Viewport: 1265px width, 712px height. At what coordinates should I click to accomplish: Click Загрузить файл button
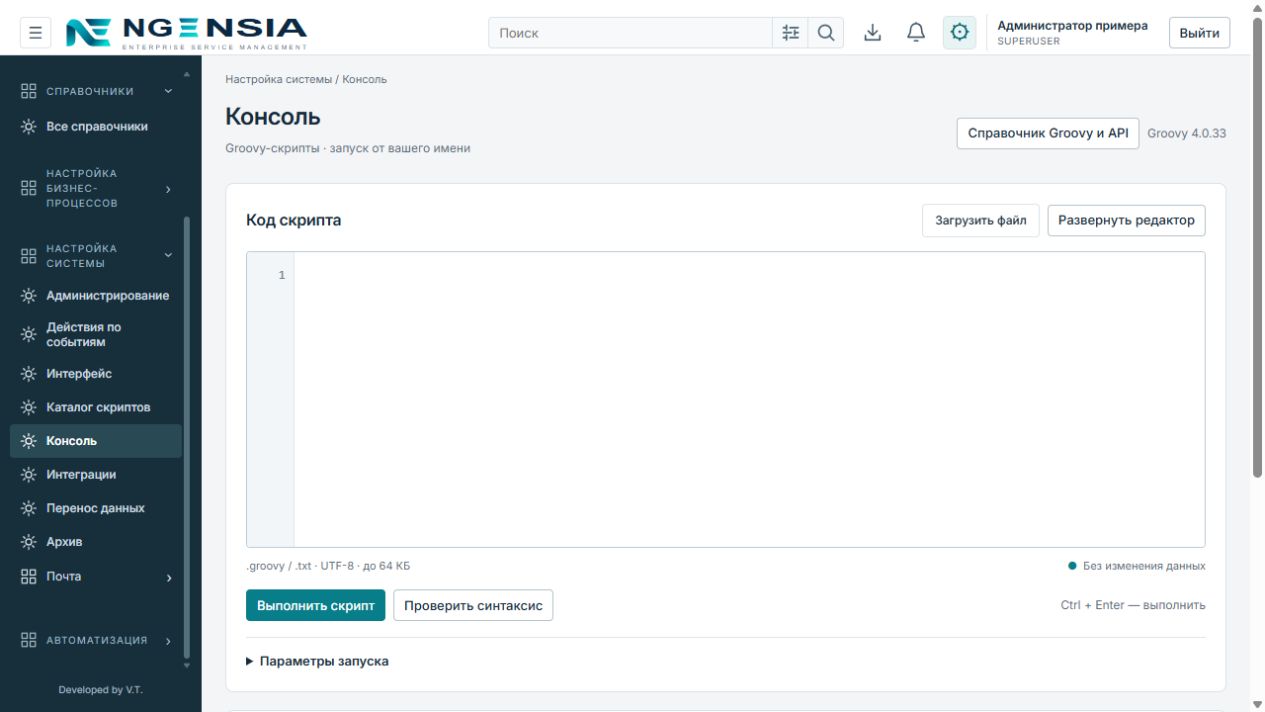981,220
